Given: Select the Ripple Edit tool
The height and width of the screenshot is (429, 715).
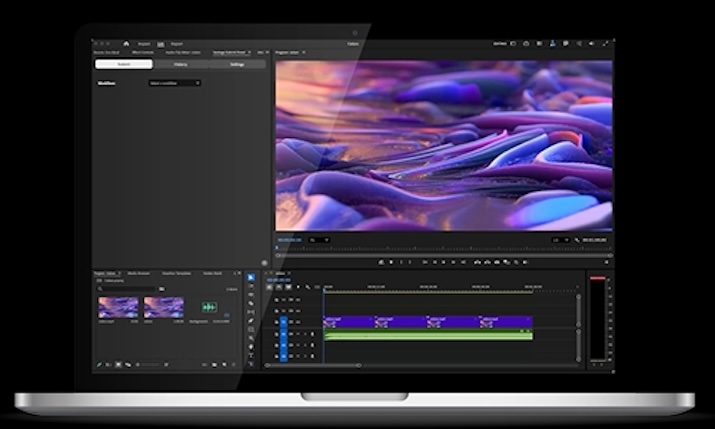Looking at the screenshot, I should coord(251,295).
